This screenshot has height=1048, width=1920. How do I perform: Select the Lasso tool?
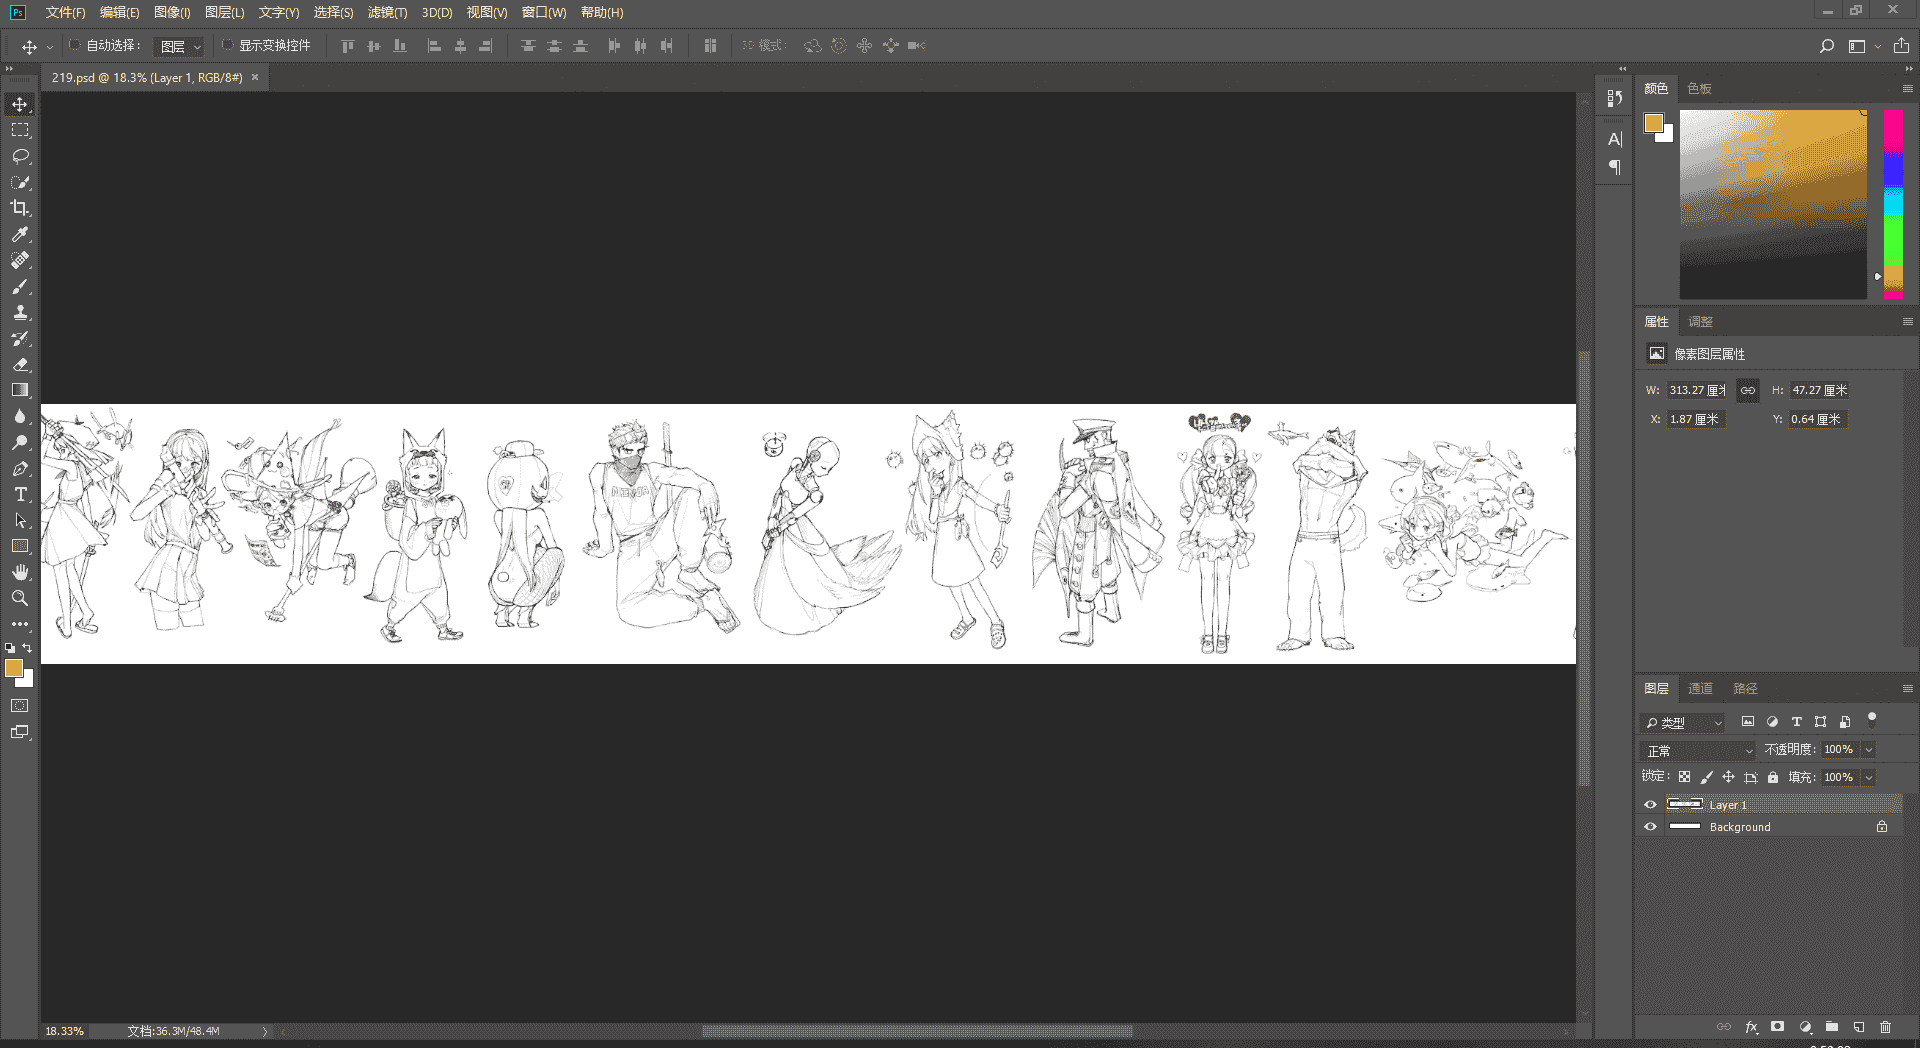(20, 156)
